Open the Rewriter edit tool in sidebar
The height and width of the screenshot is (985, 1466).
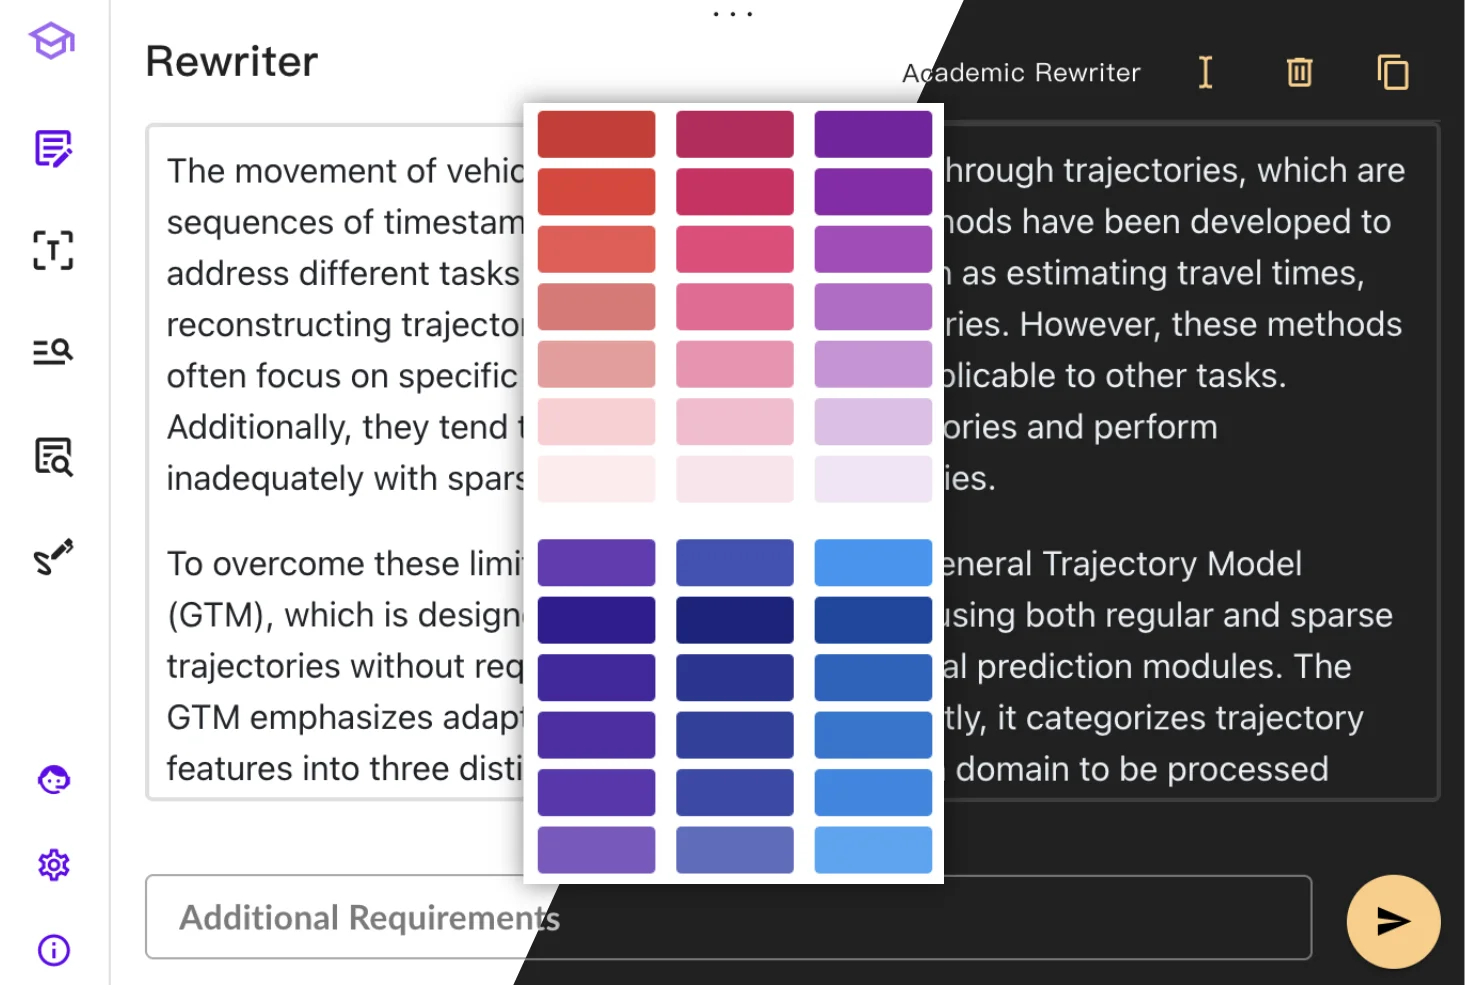(52, 149)
